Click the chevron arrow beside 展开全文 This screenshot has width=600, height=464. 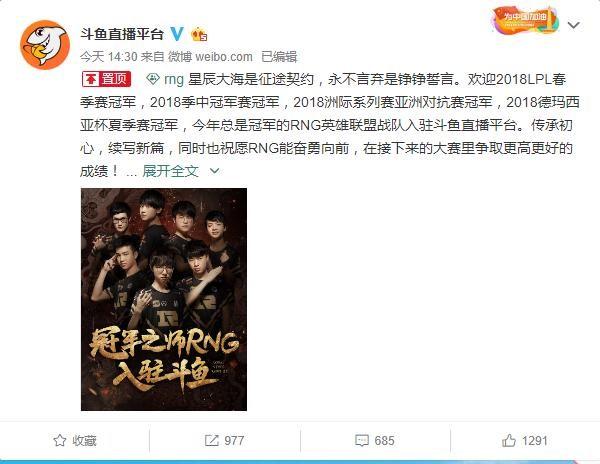(215, 171)
